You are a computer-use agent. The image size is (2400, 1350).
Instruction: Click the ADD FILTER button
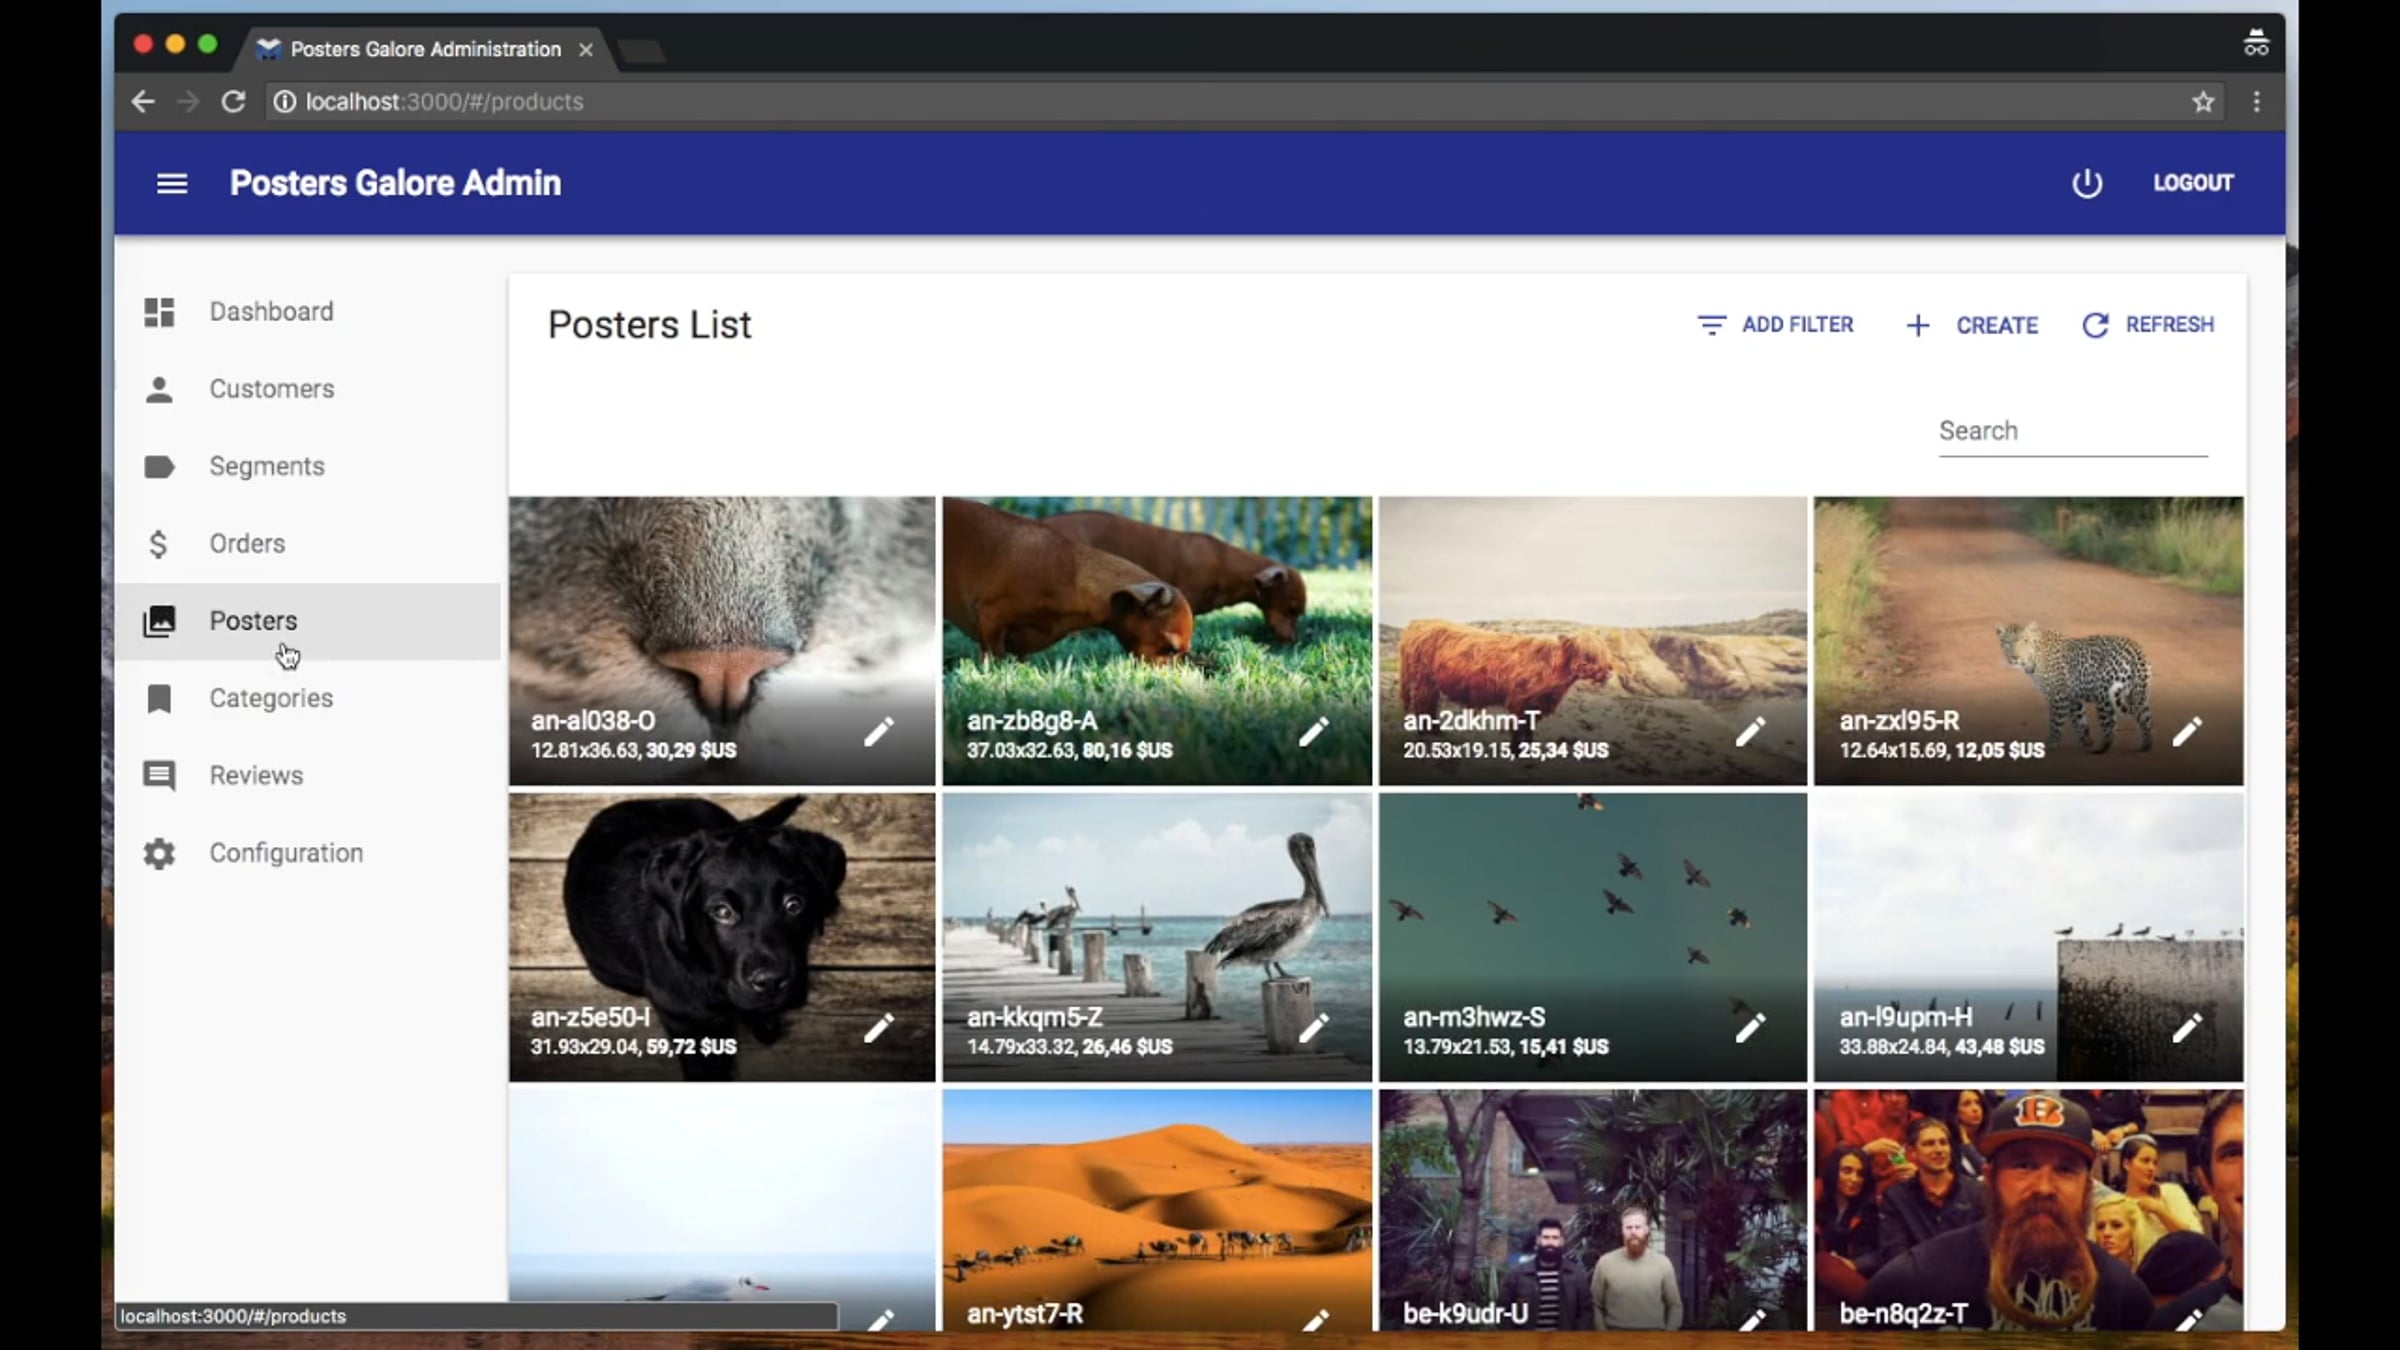pyautogui.click(x=1776, y=325)
